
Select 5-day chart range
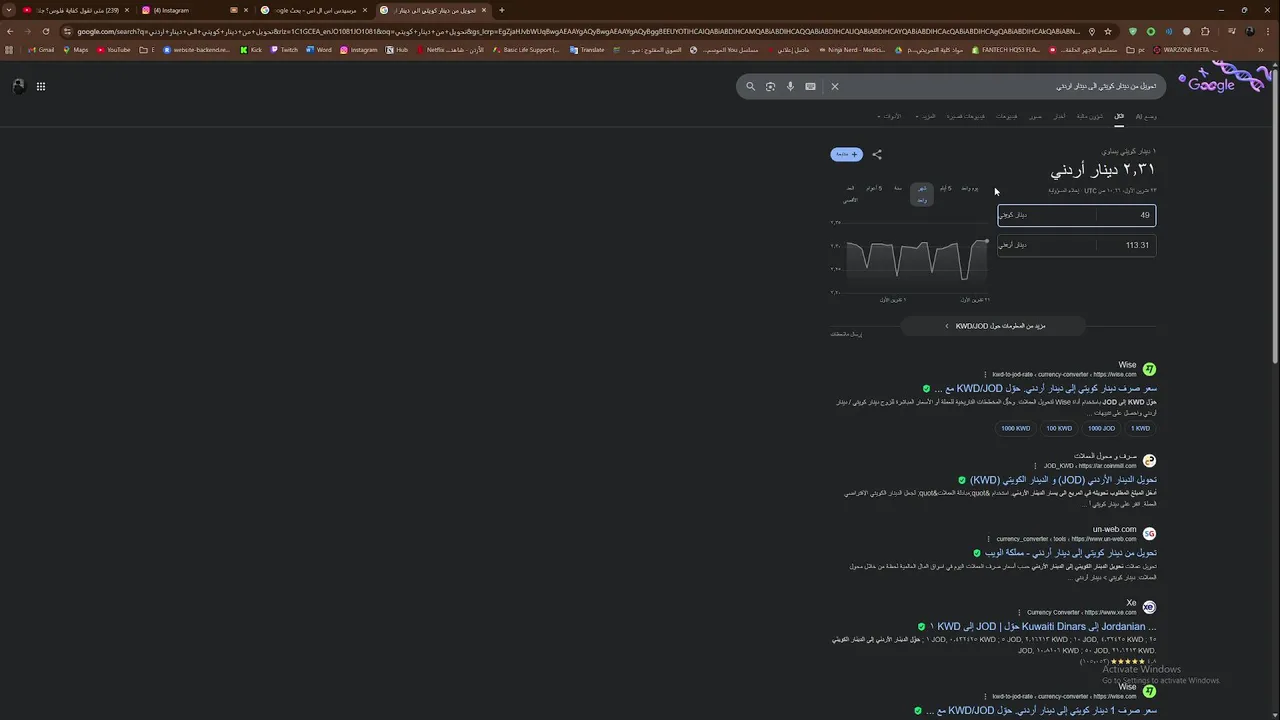point(945,188)
